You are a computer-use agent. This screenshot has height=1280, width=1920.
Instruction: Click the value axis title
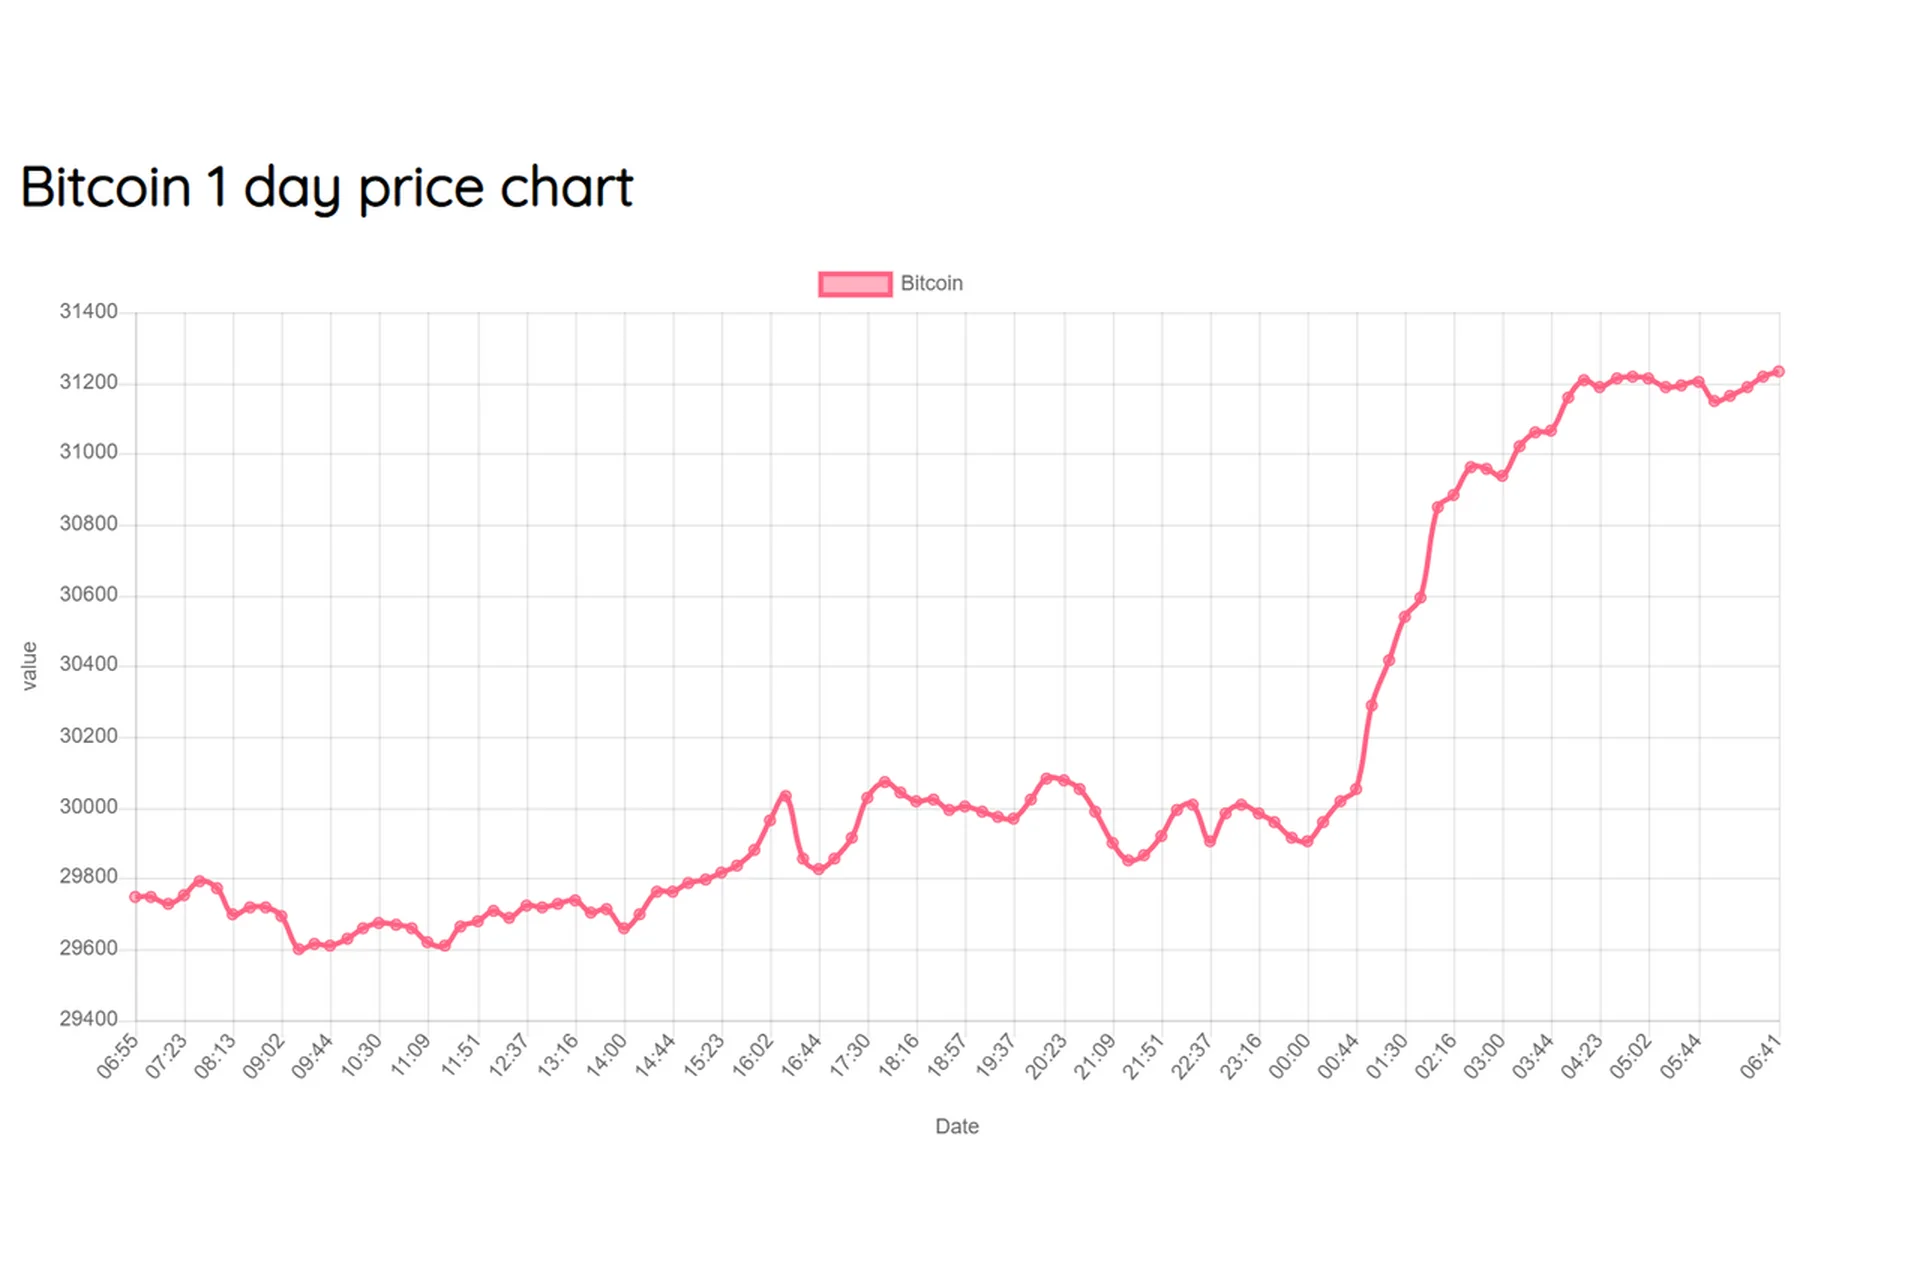[30, 666]
